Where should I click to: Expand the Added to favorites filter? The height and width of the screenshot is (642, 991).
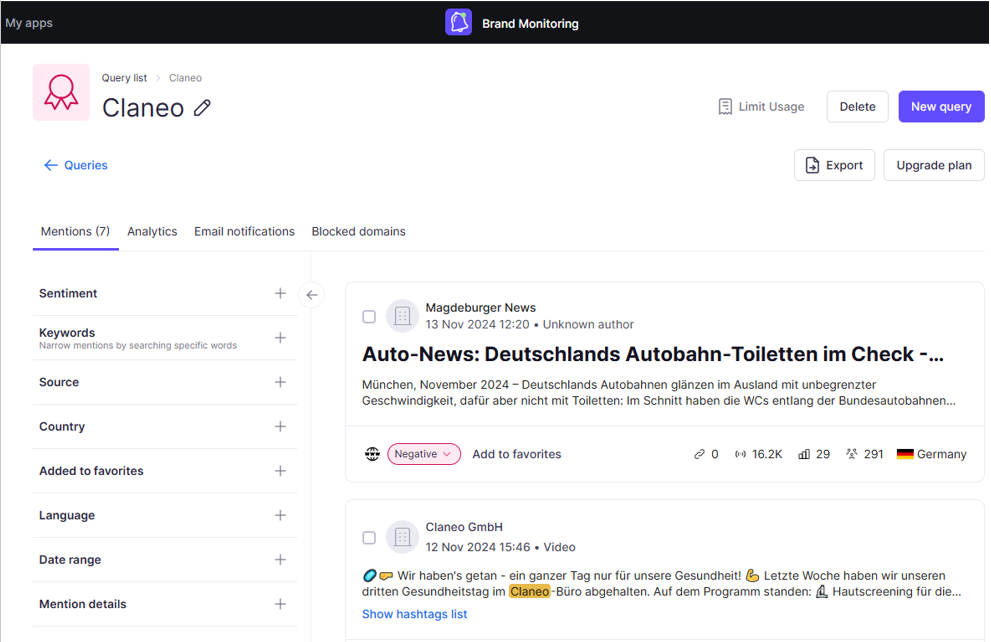point(280,471)
